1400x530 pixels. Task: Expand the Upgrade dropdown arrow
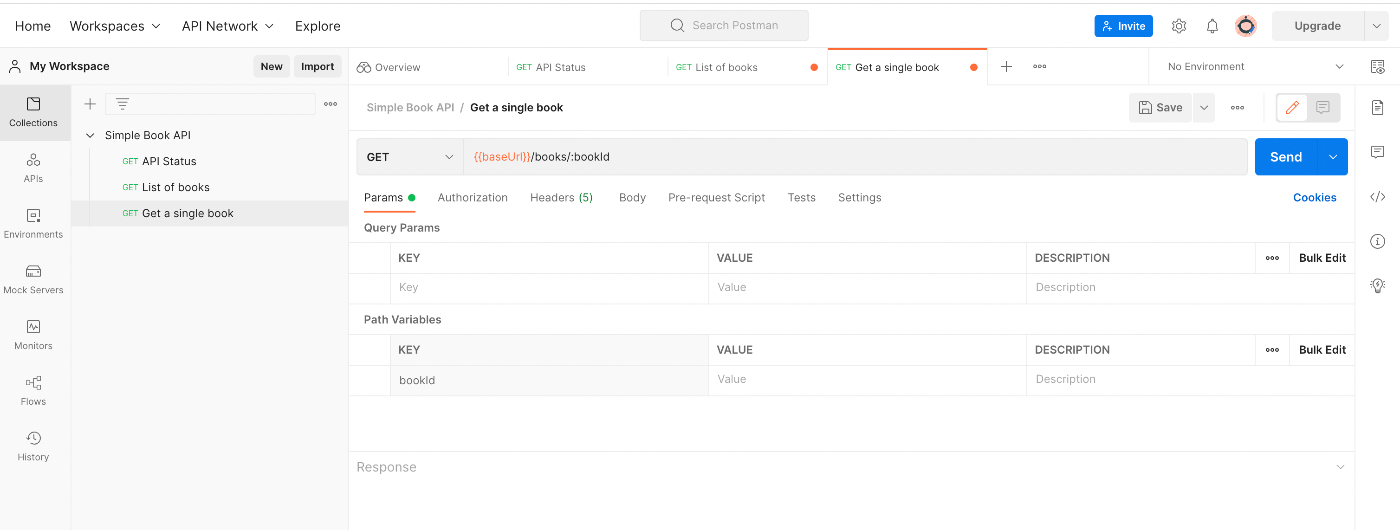coord(1377,26)
